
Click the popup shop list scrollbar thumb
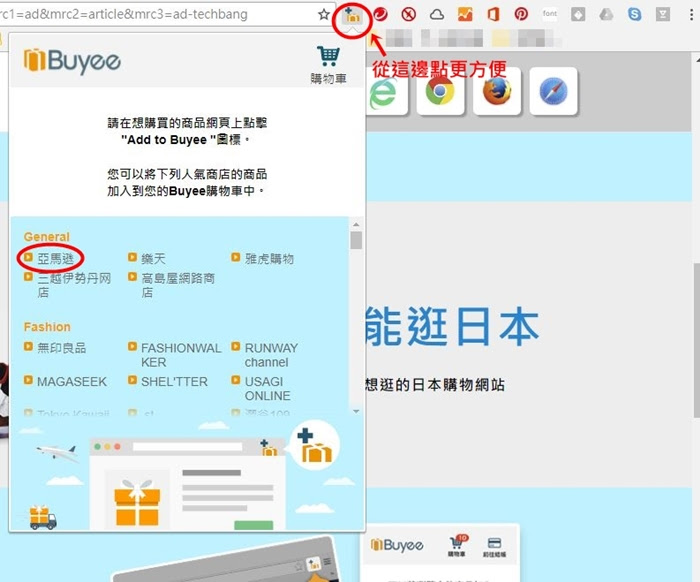[x=356, y=240]
